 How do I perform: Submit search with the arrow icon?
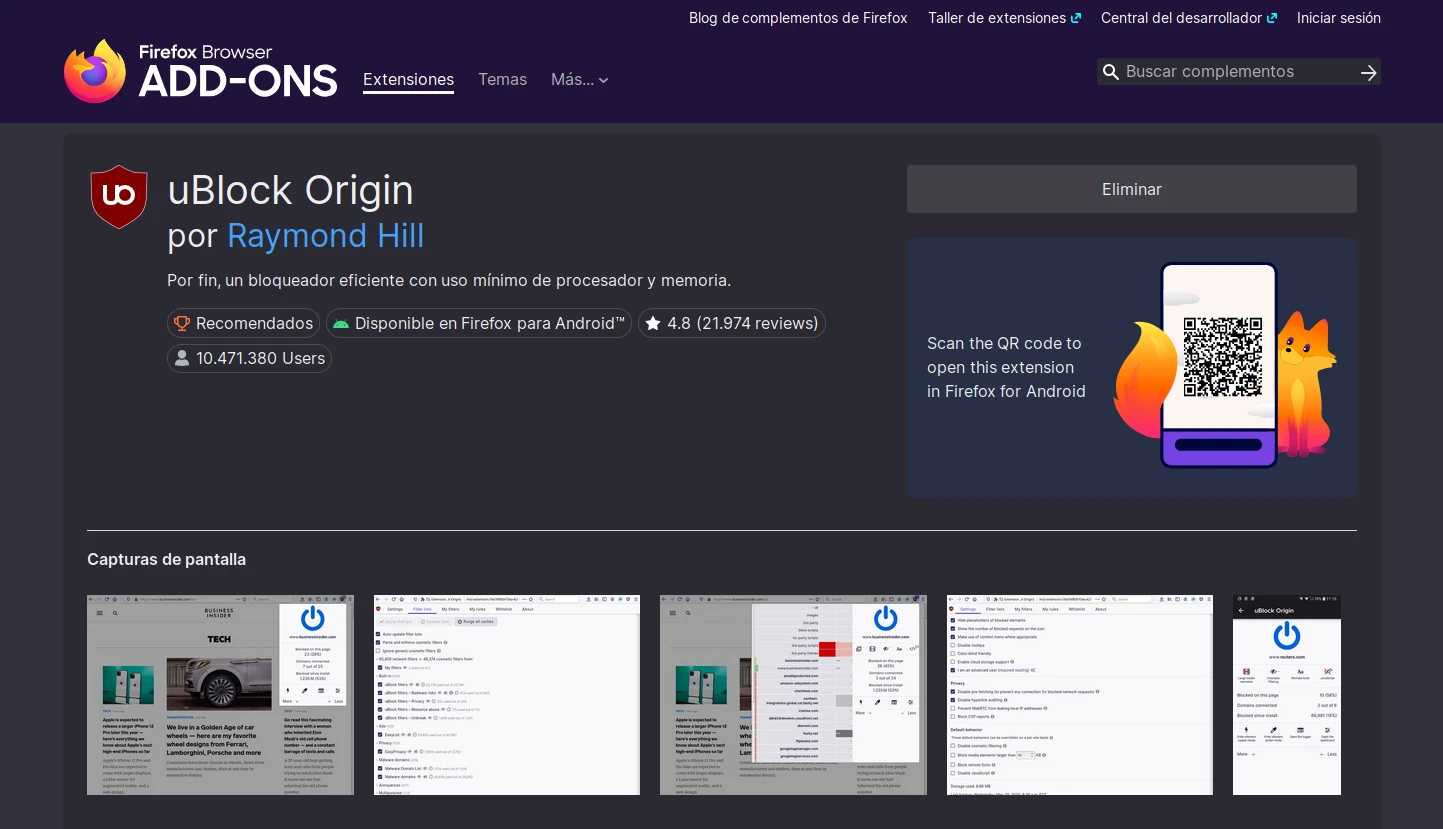click(x=1369, y=72)
